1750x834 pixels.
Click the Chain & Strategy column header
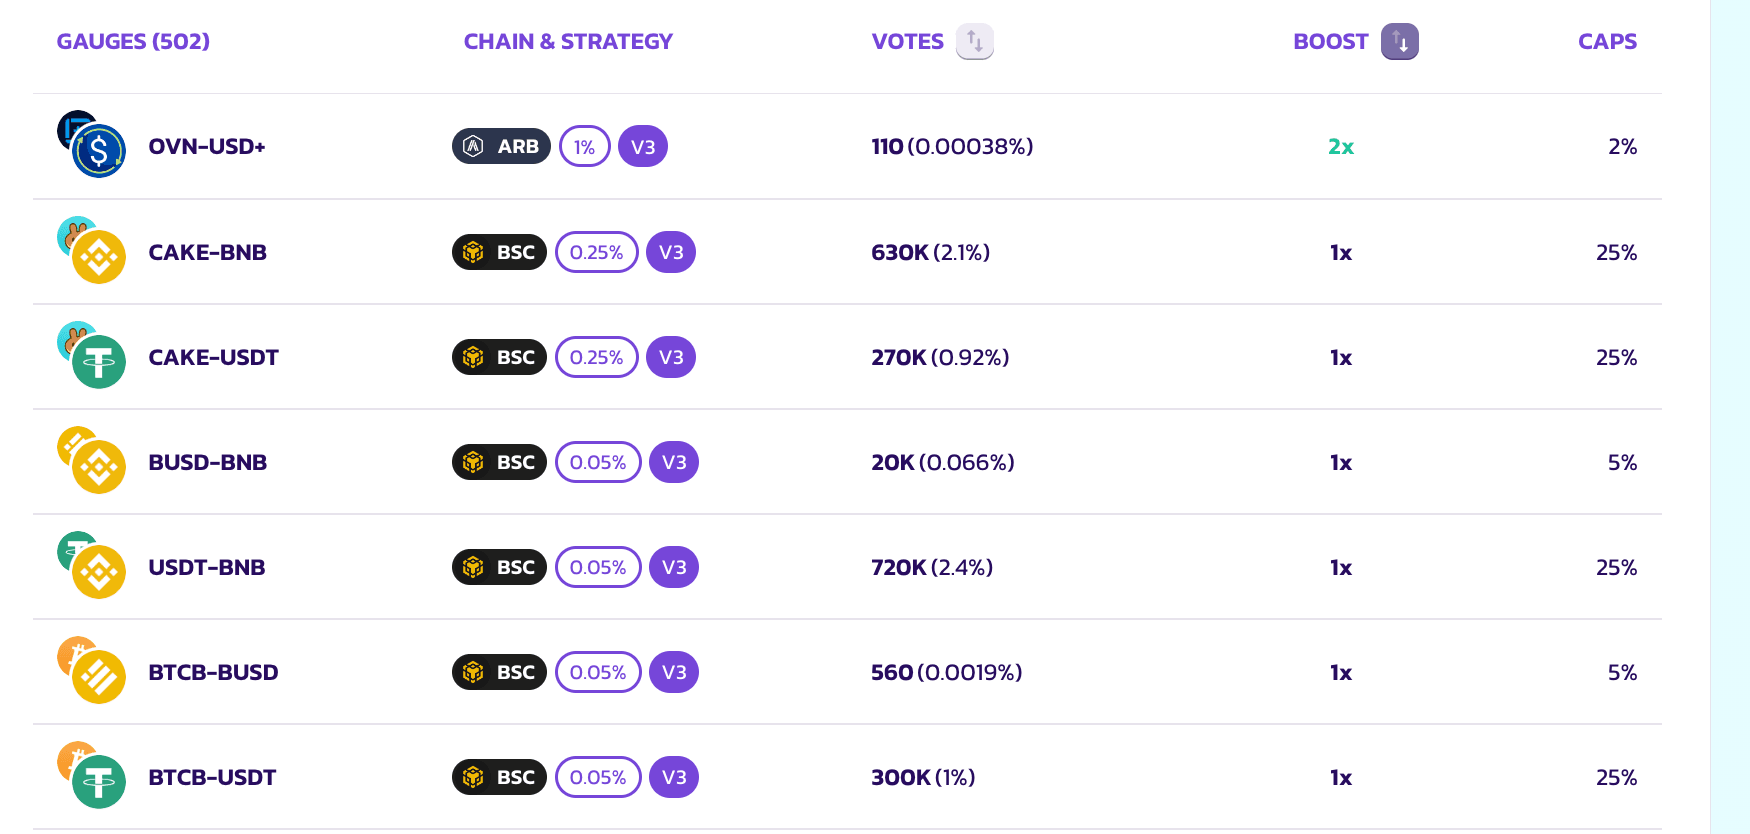[568, 42]
